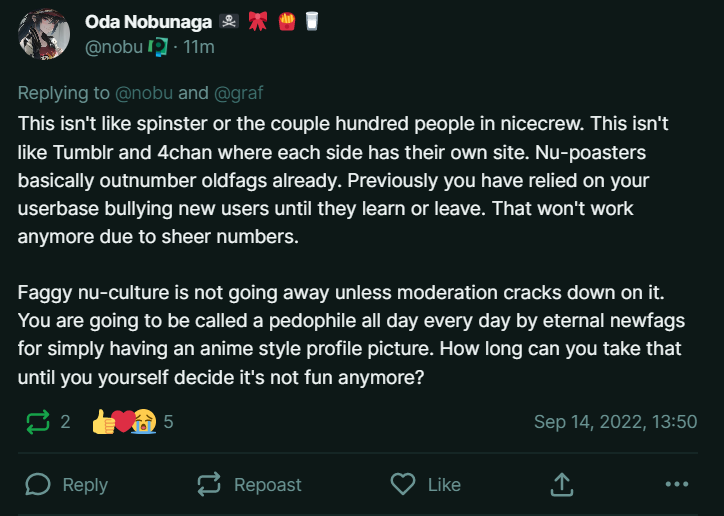Click the red heart reaction emoji
Screen dimensions: 724x516
tap(123, 421)
